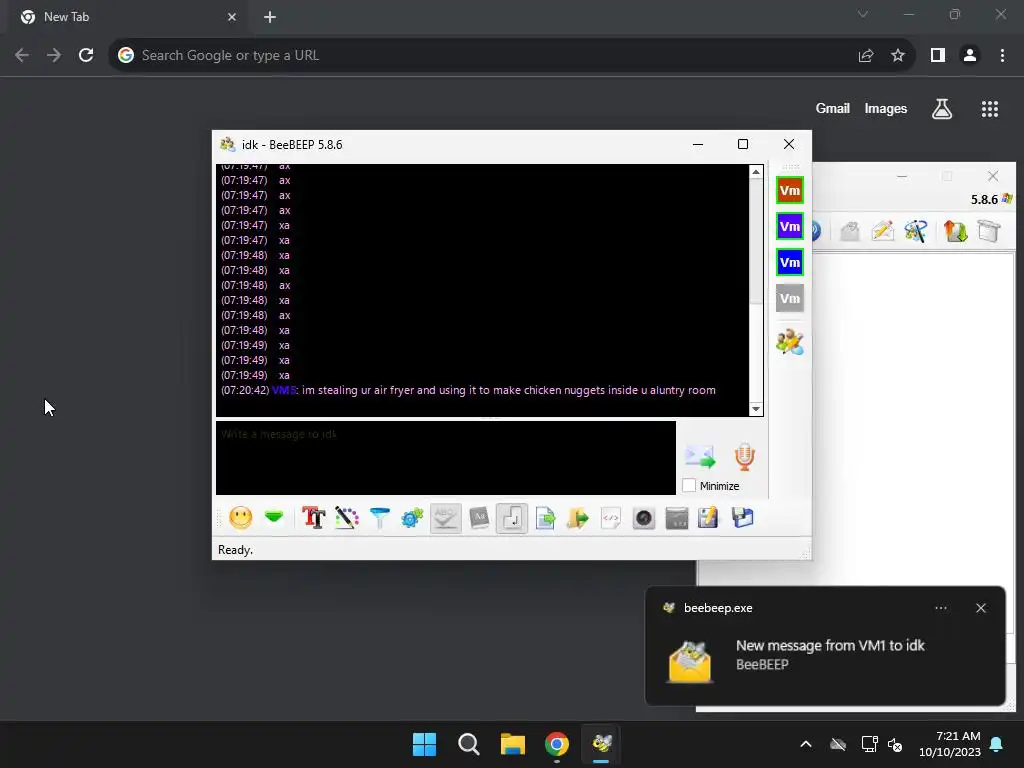Click the gray envelope icon in back window

click(849, 231)
